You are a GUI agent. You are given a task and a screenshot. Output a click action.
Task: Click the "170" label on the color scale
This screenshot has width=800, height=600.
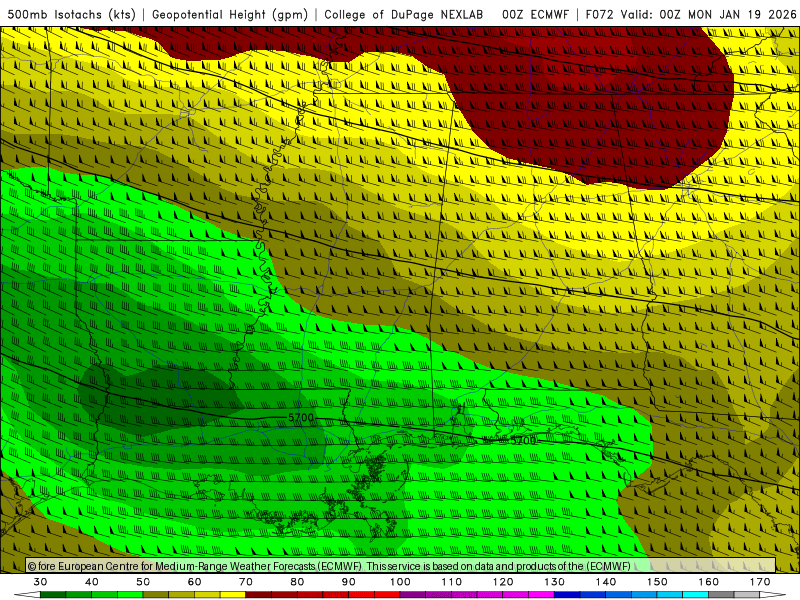tap(760, 582)
